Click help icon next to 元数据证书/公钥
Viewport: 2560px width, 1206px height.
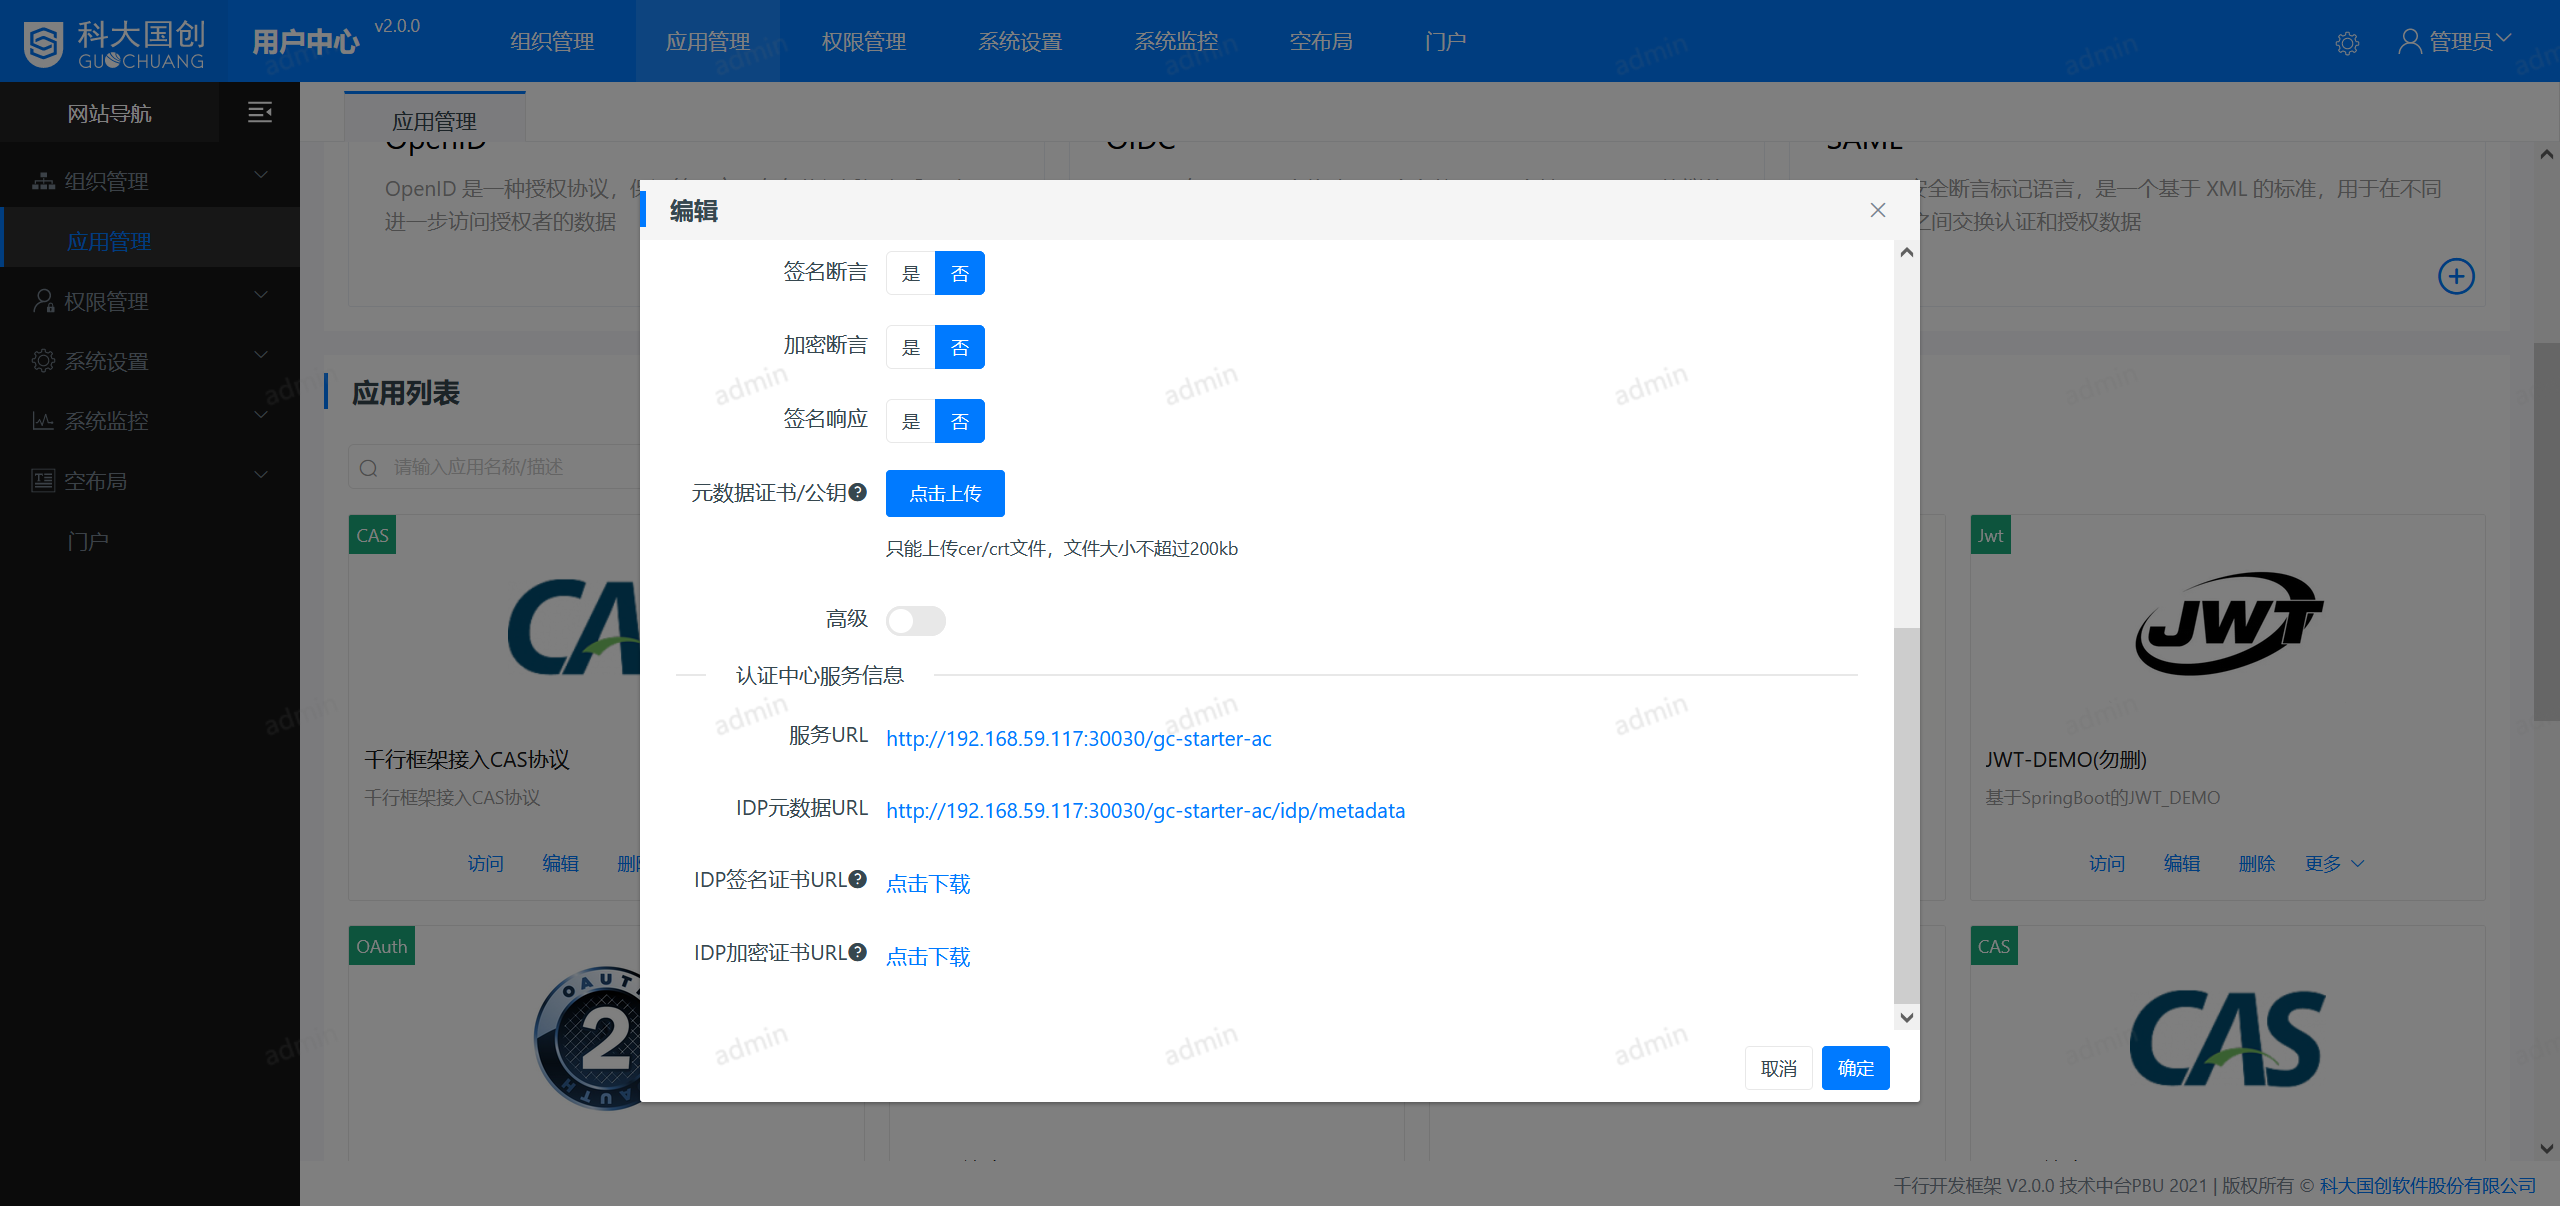(858, 492)
